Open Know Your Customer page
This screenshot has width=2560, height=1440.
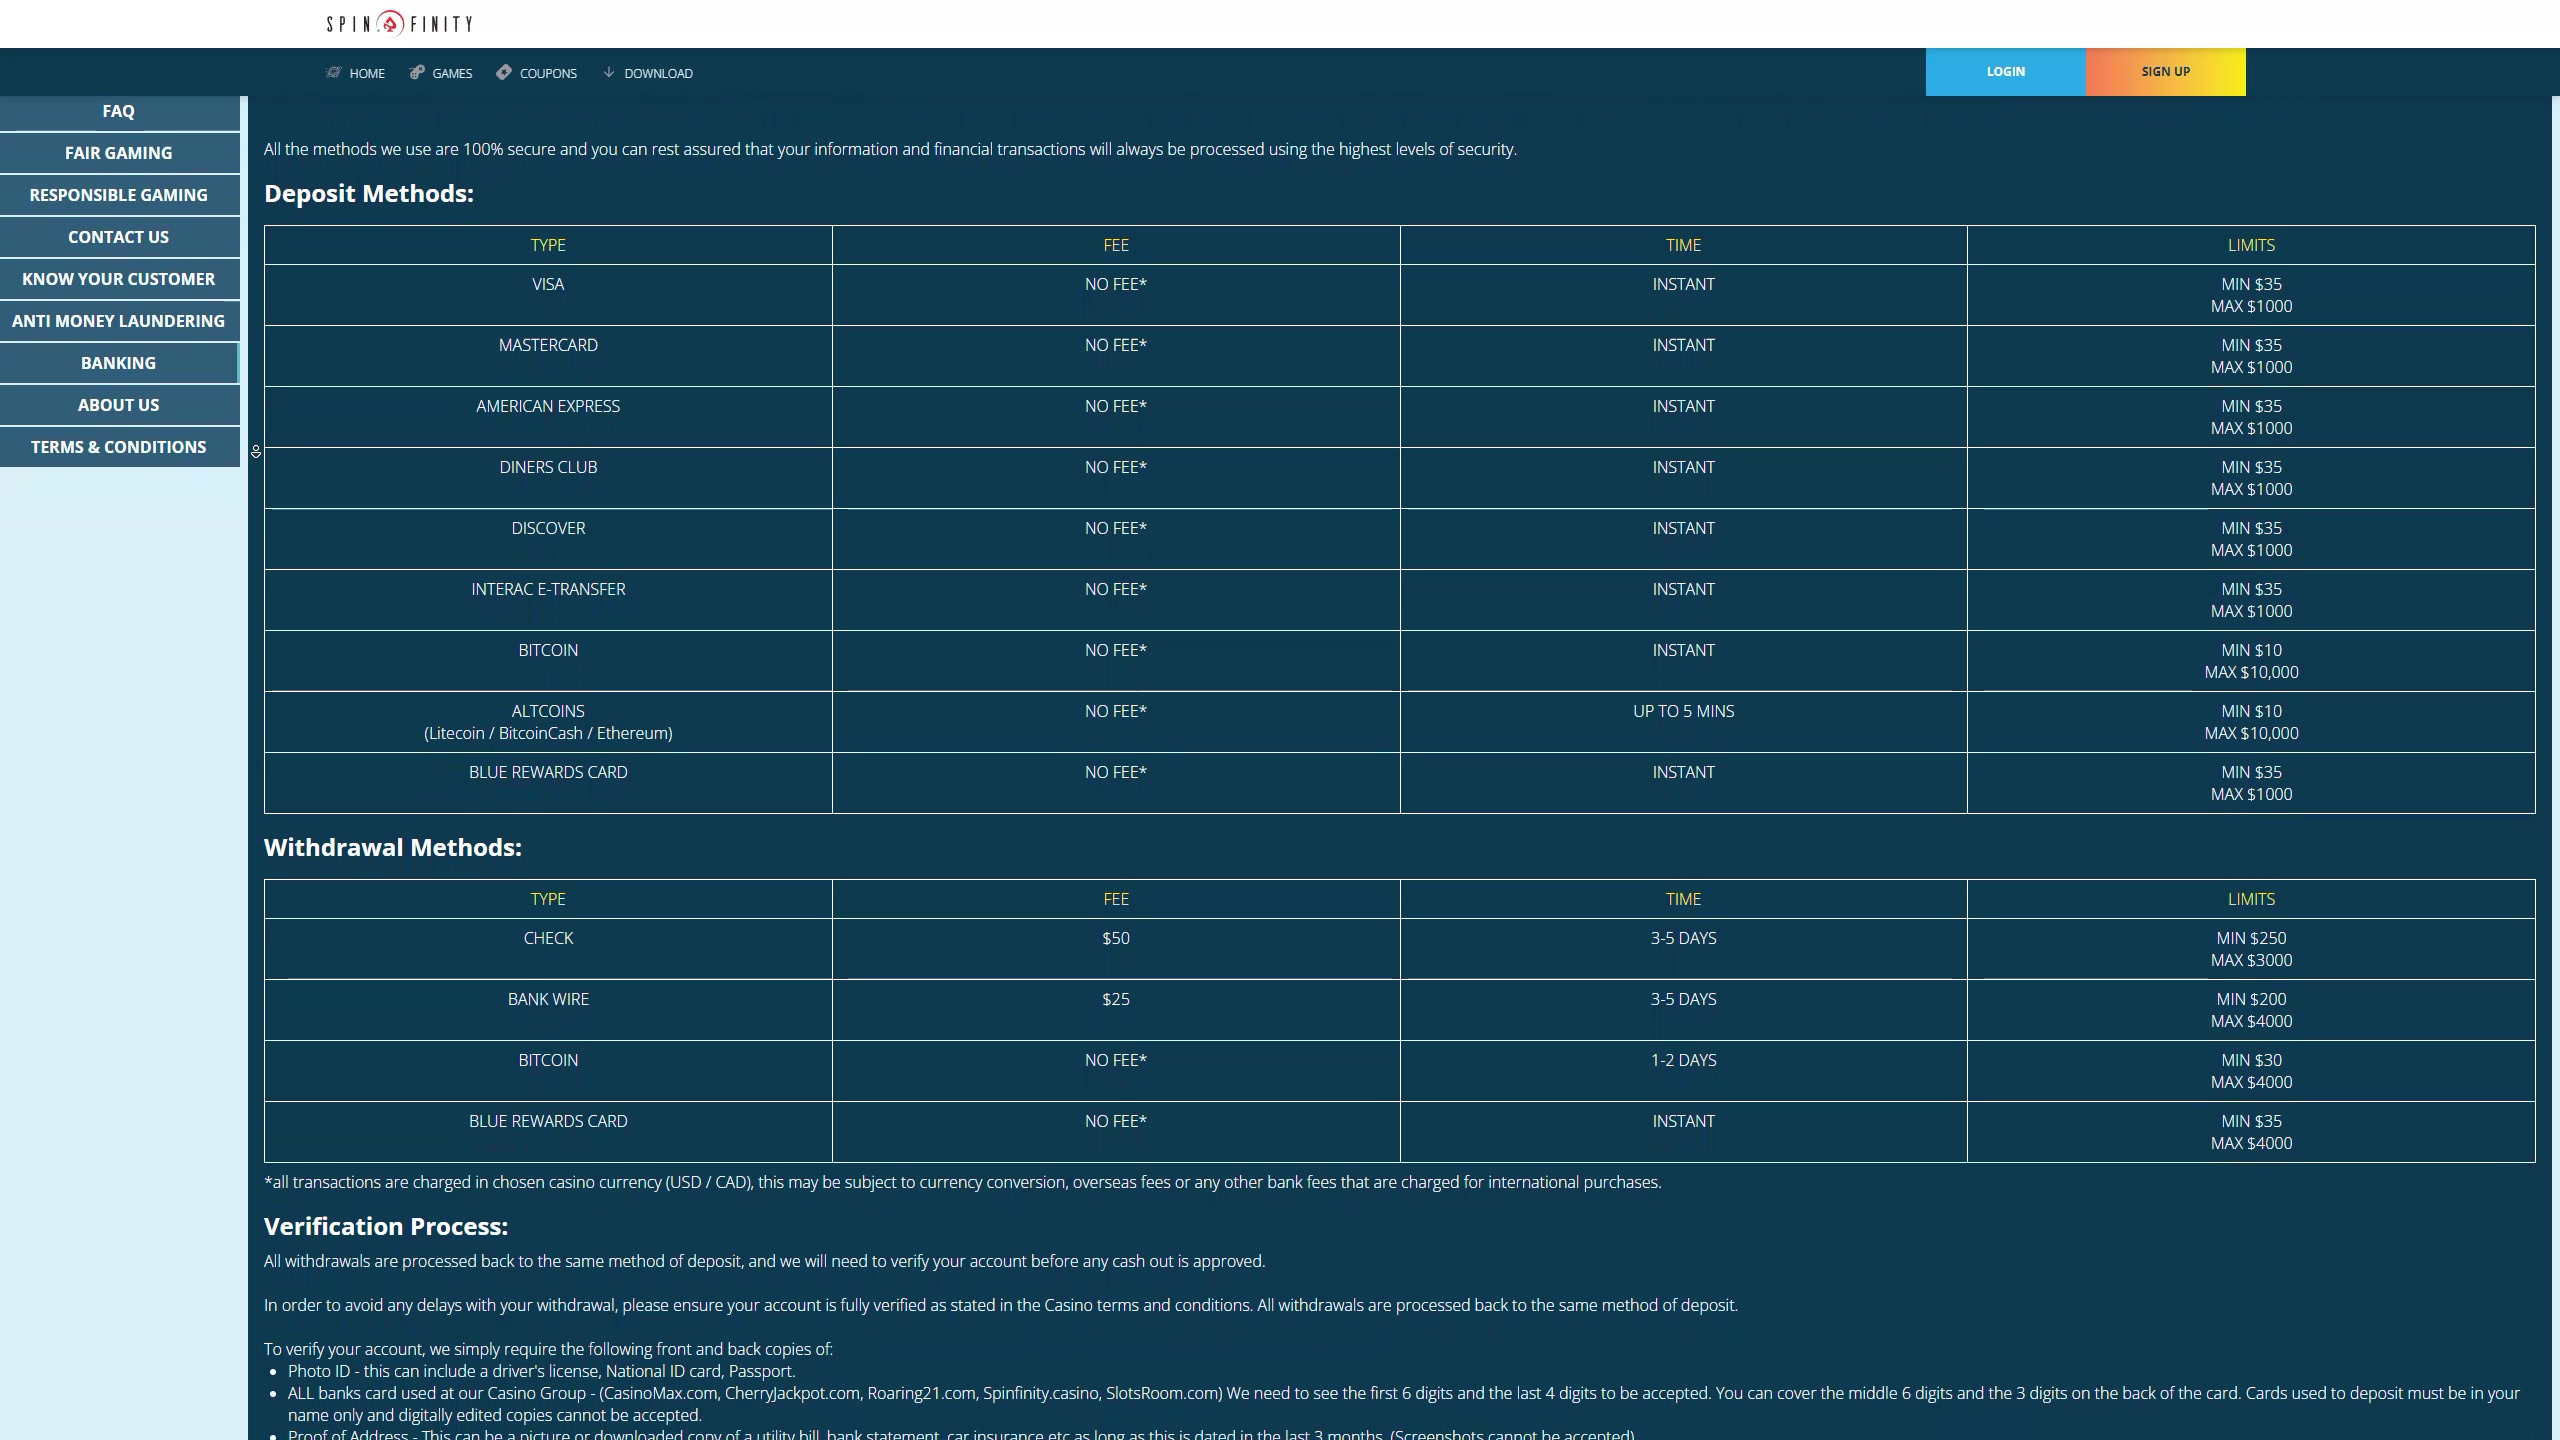click(x=118, y=279)
